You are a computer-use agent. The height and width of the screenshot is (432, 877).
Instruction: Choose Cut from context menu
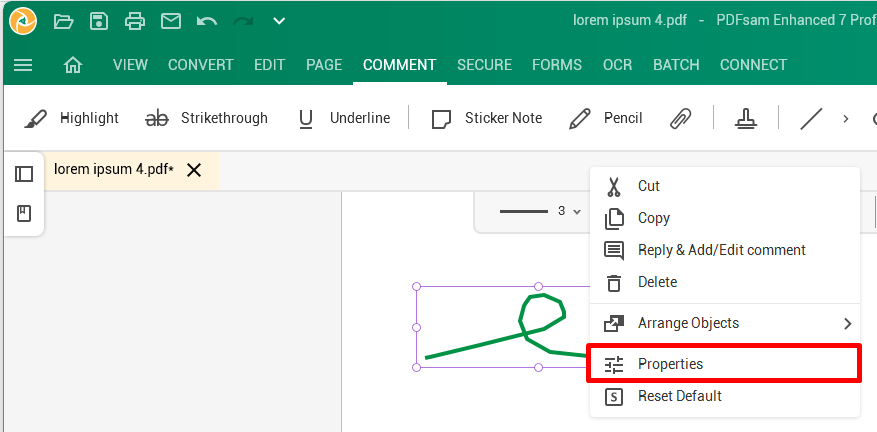(x=725, y=186)
